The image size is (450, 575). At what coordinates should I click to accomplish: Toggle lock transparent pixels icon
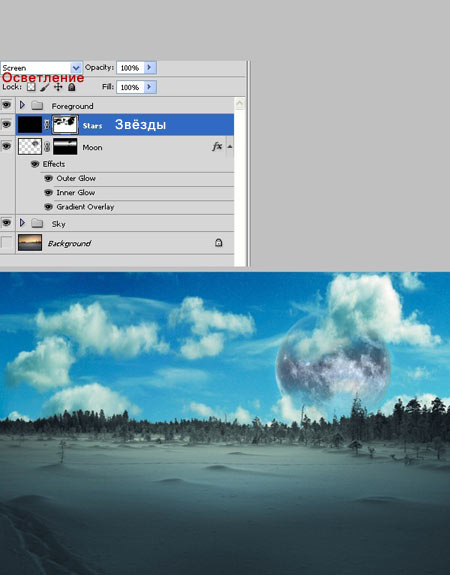pyautogui.click(x=32, y=87)
